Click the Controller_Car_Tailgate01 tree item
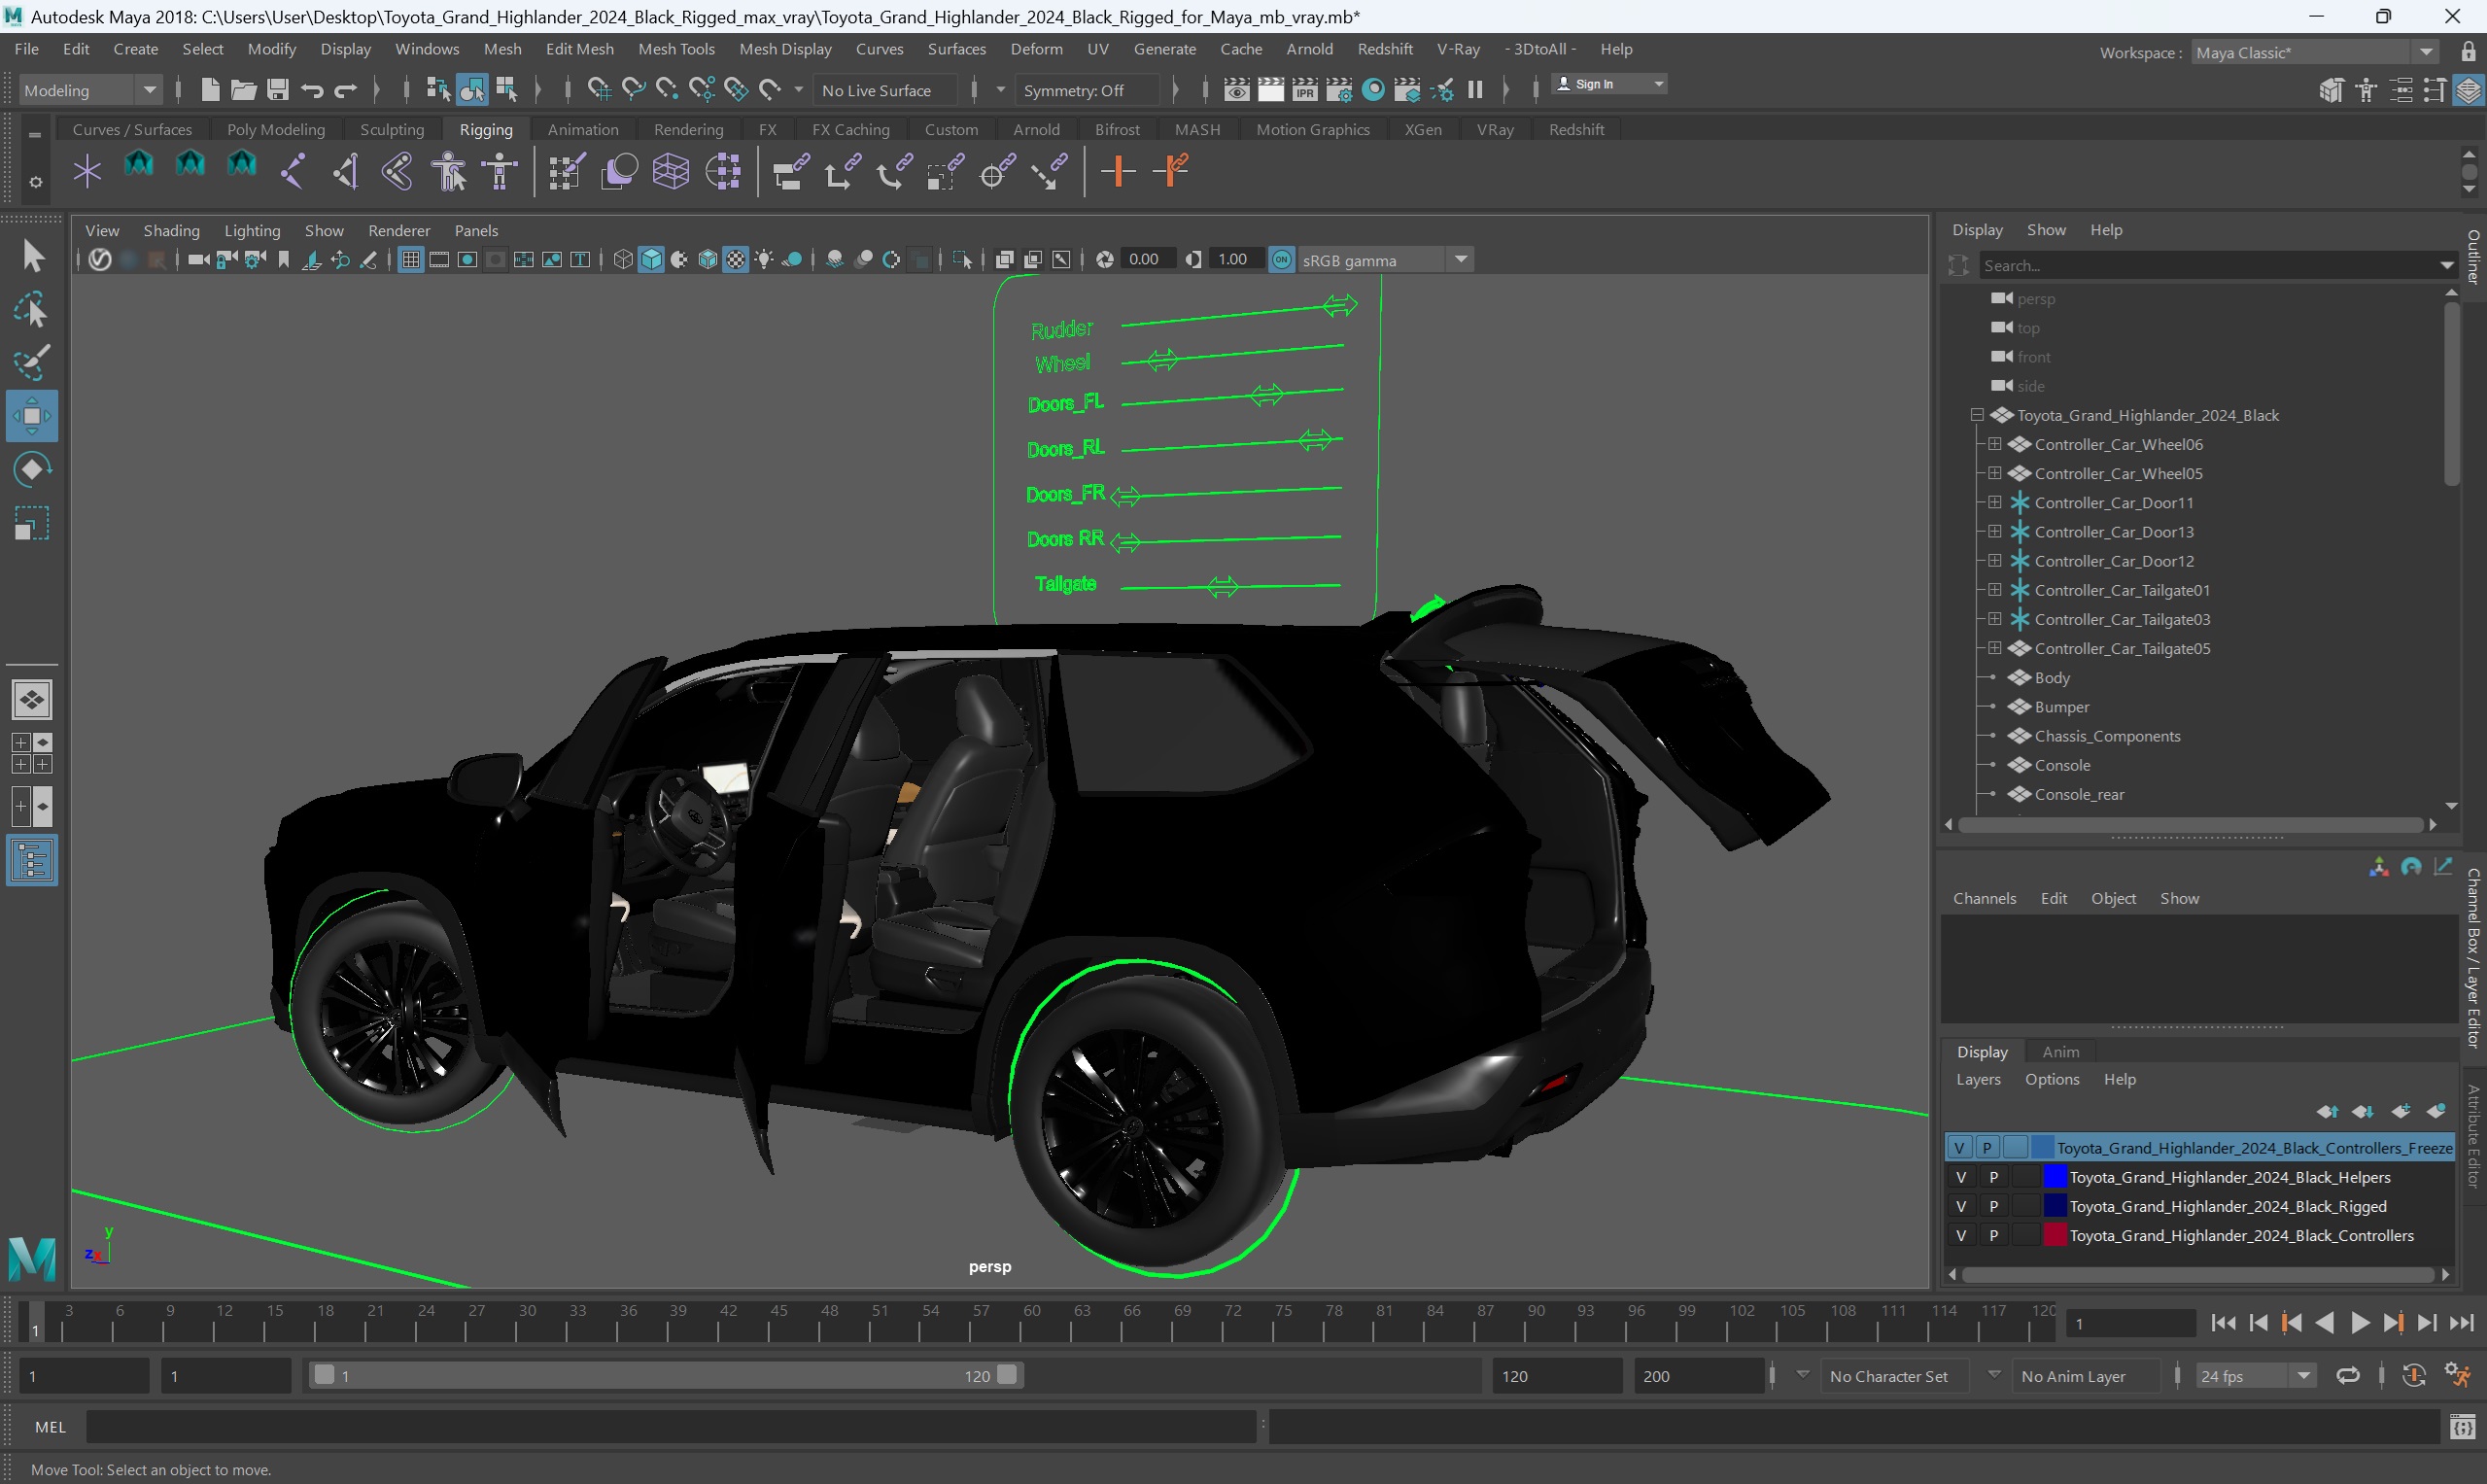This screenshot has width=2487, height=1484. point(2124,588)
